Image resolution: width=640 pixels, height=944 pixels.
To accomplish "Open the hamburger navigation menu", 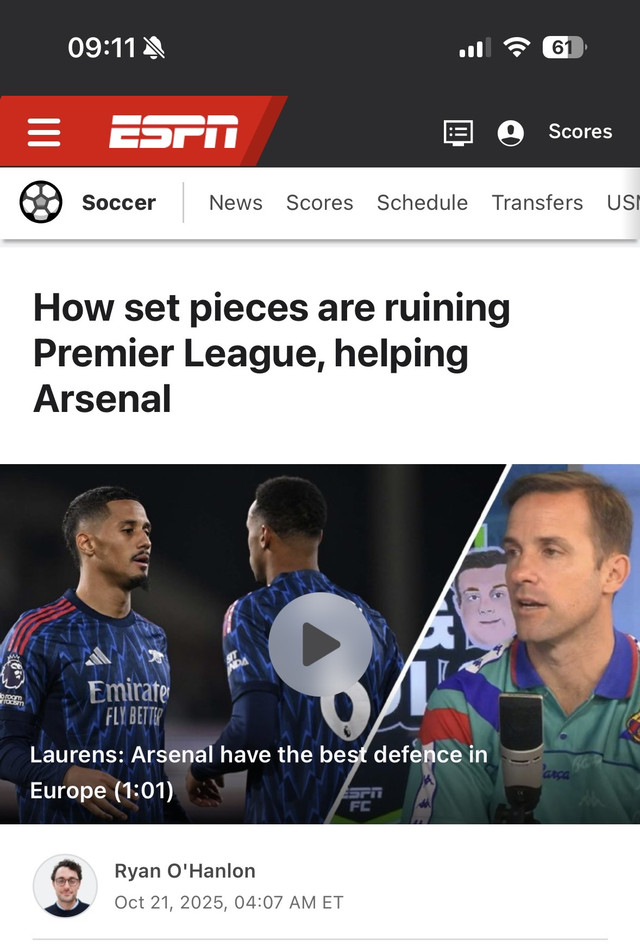I will pos(44,132).
